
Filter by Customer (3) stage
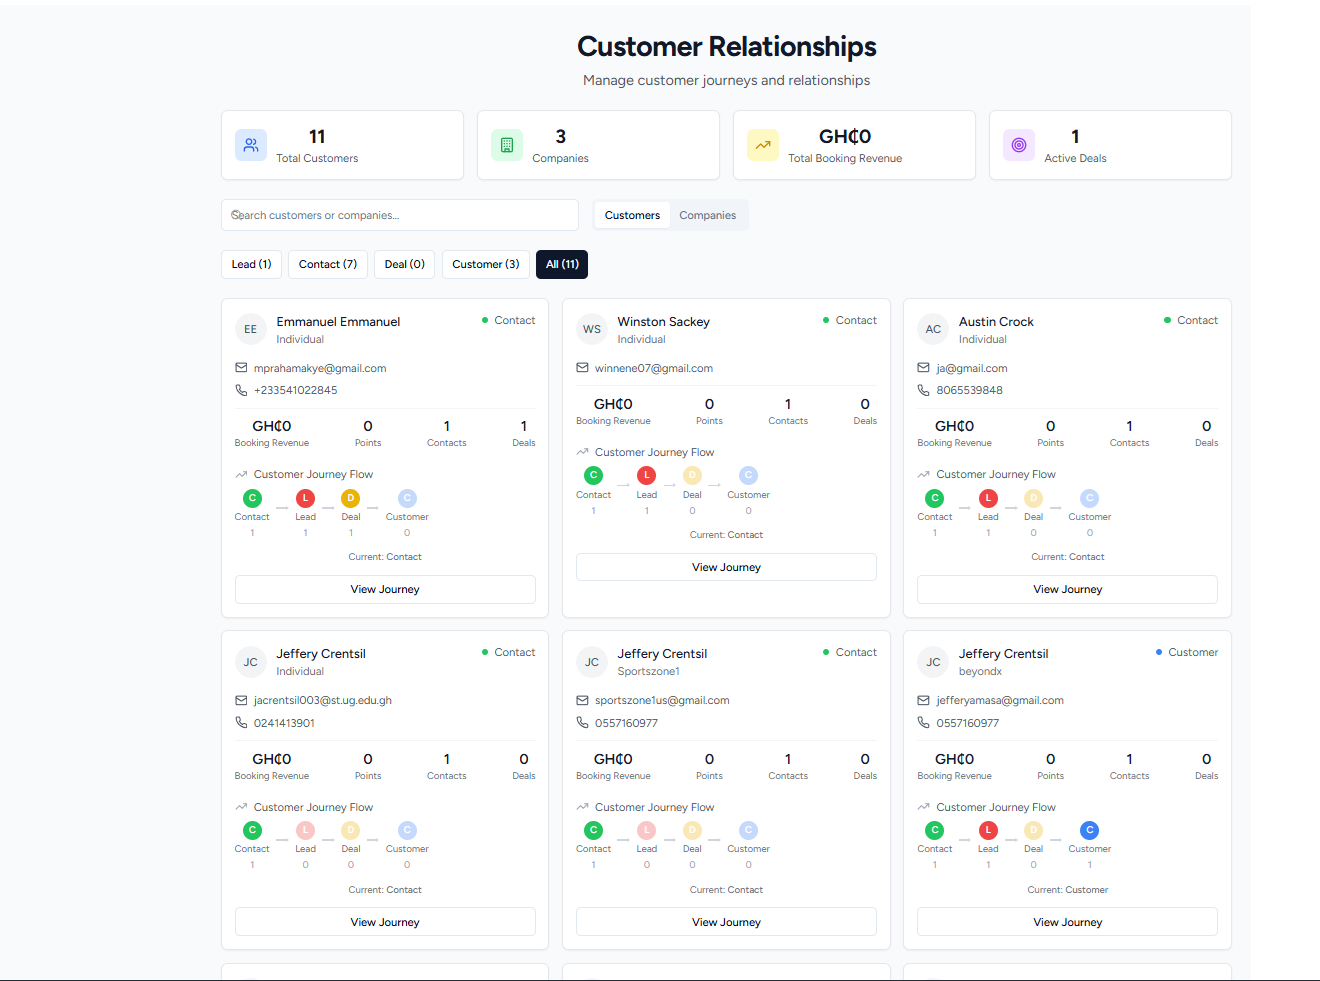tap(485, 264)
